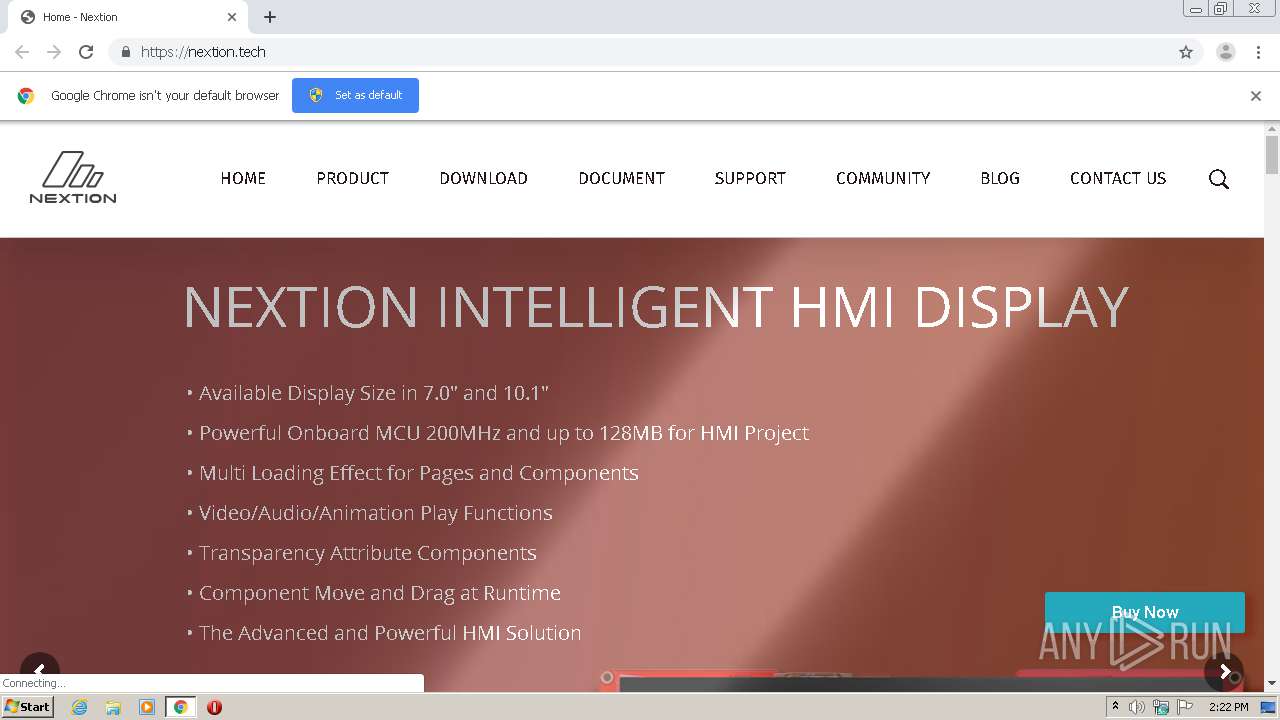This screenshot has width=1280, height=720.
Task: Open the CONTACT US page
Action: click(x=1118, y=178)
